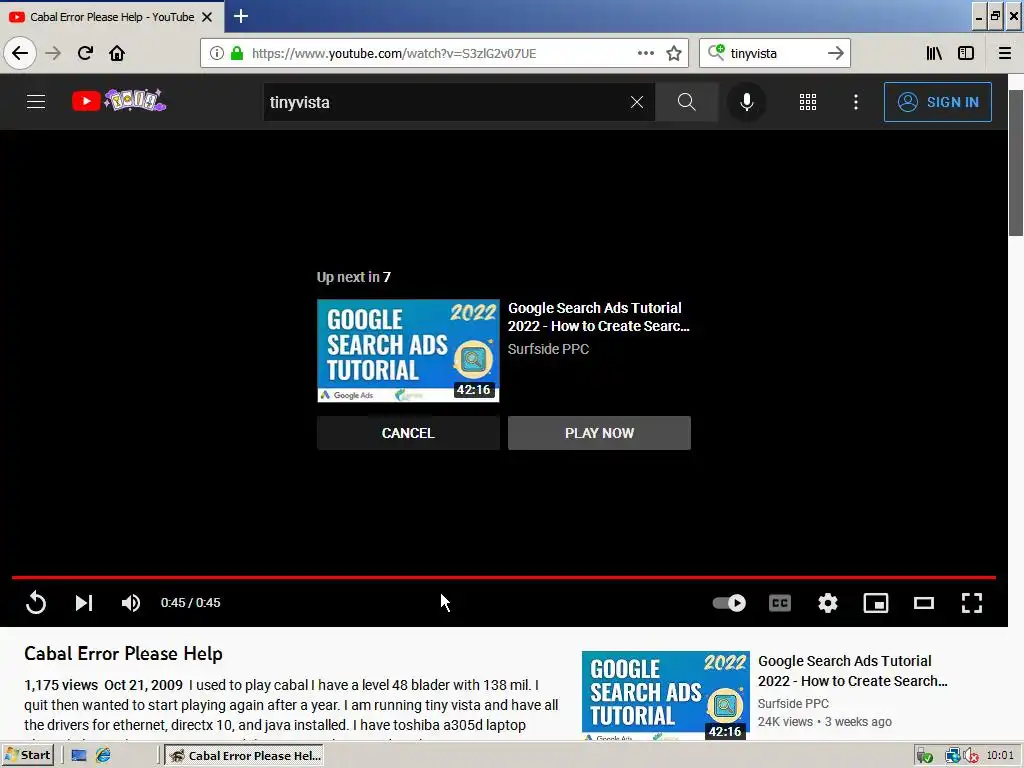Open the player settings gear
1024x768 pixels.
[827, 603]
